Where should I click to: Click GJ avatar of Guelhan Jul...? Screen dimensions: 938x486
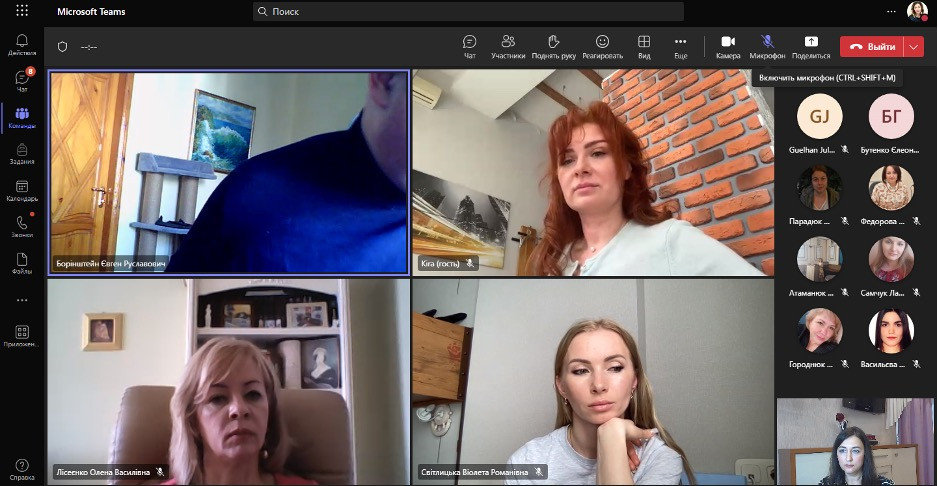tap(820, 116)
